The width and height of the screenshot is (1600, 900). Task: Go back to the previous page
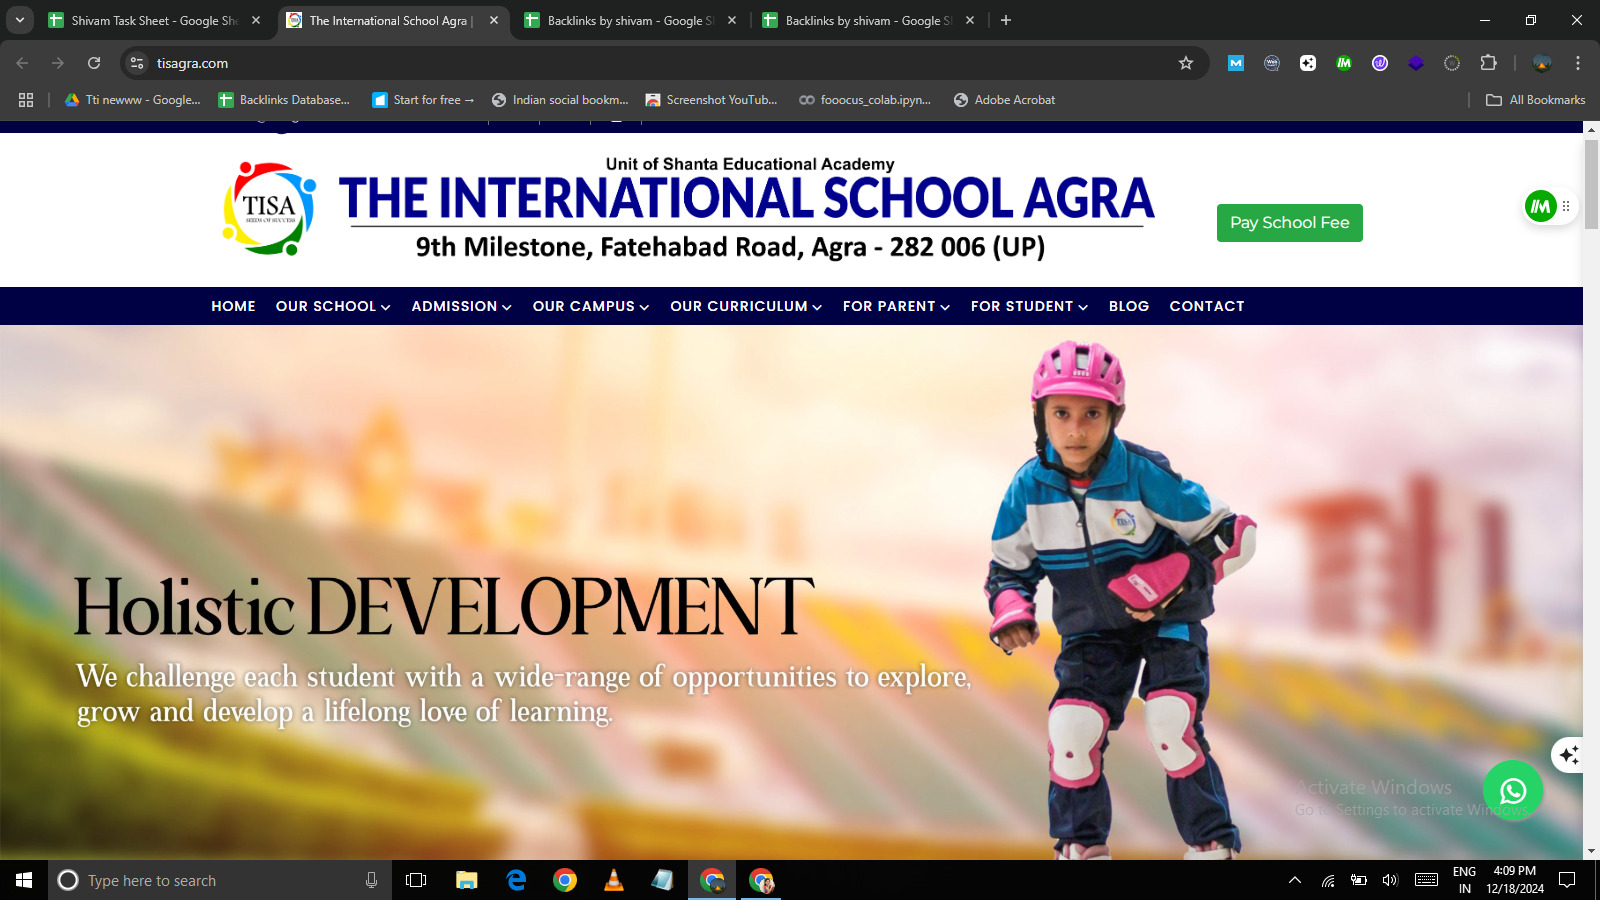[22, 63]
